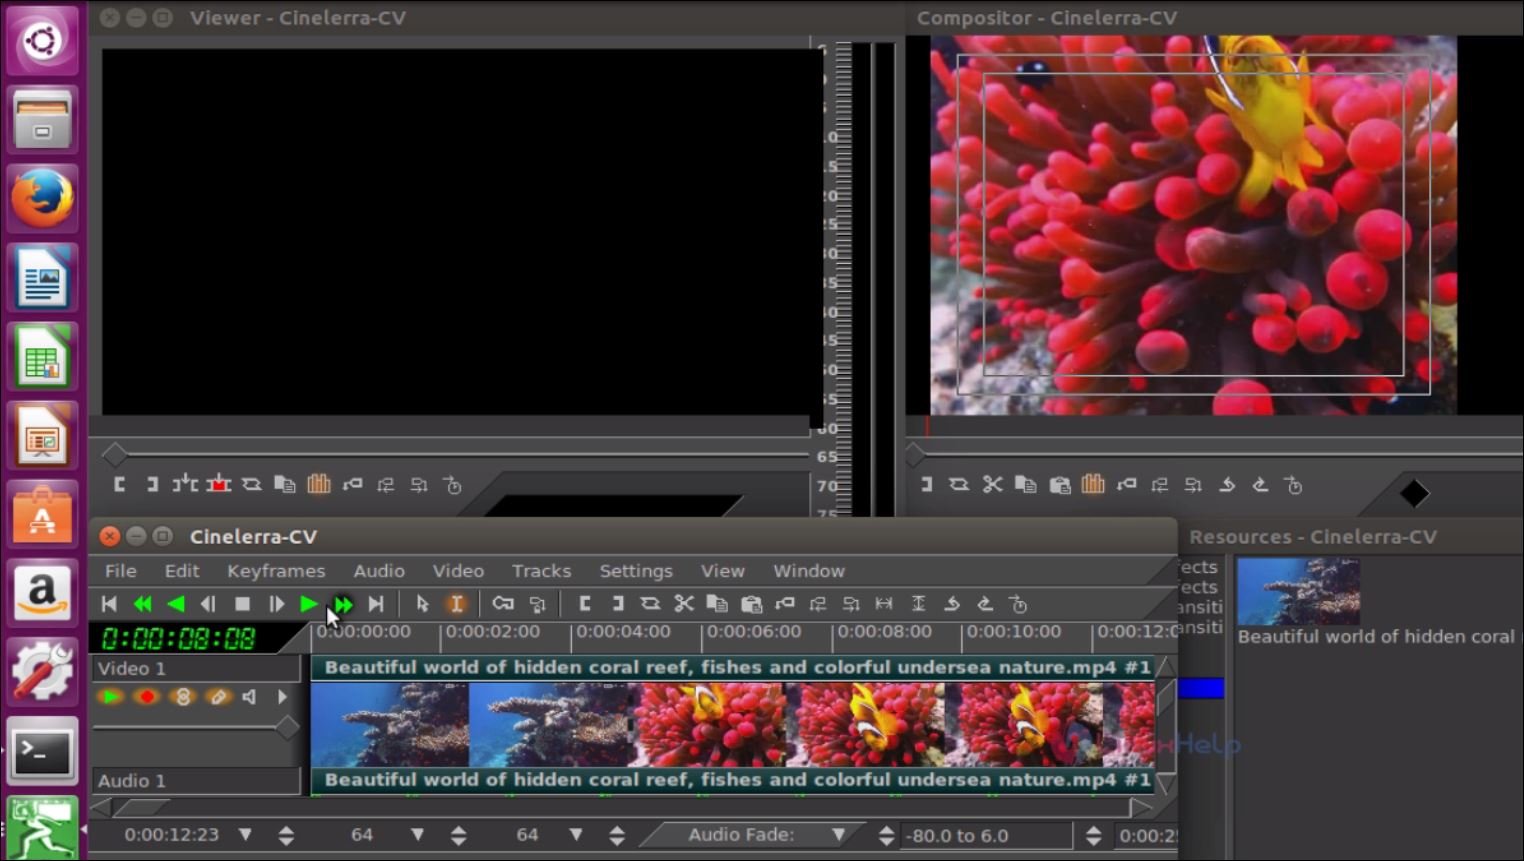Mute the Video 1 track
This screenshot has height=861, width=1524.
click(250, 697)
